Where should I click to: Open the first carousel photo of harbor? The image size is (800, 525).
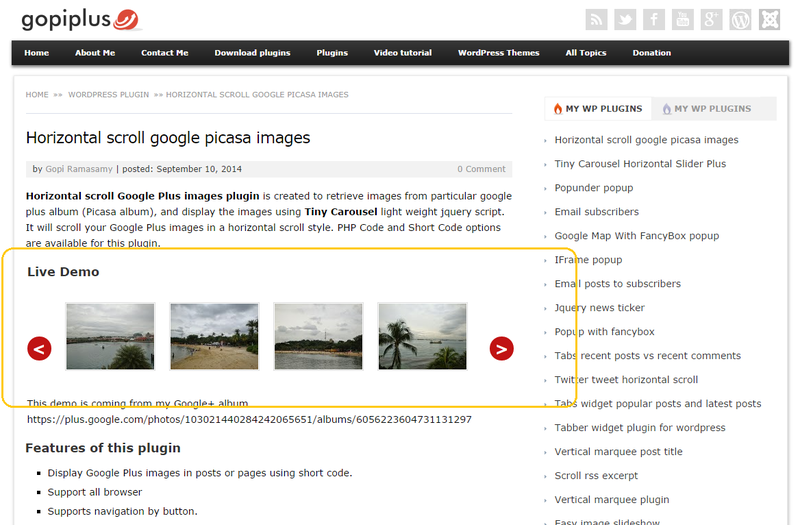[x=110, y=336]
